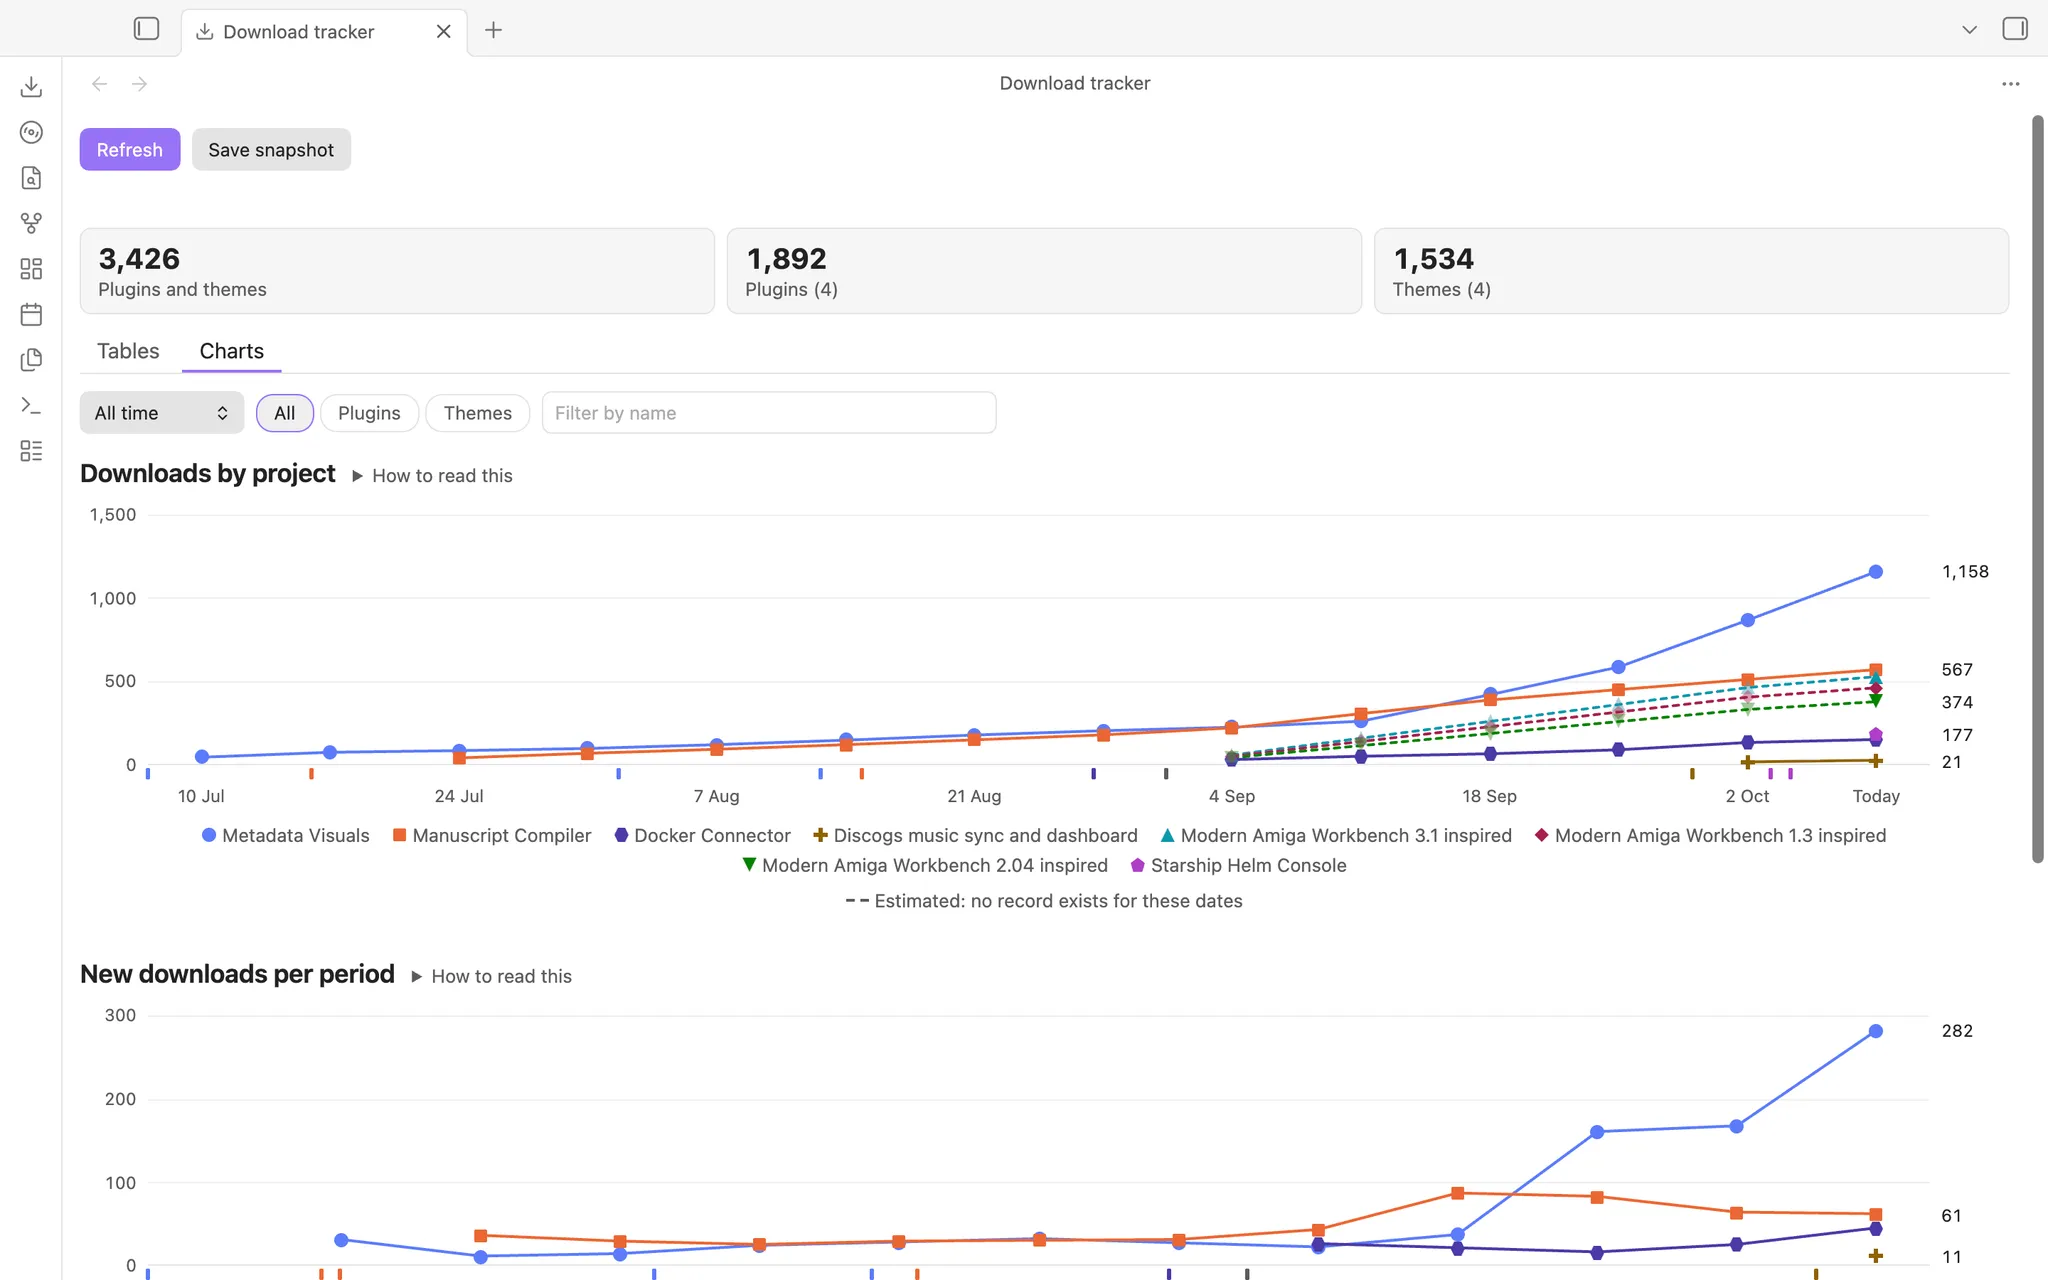Viewport: 2048px width, 1280px height.
Task: Toggle the right sidebar panel icon
Action: tap(2015, 29)
